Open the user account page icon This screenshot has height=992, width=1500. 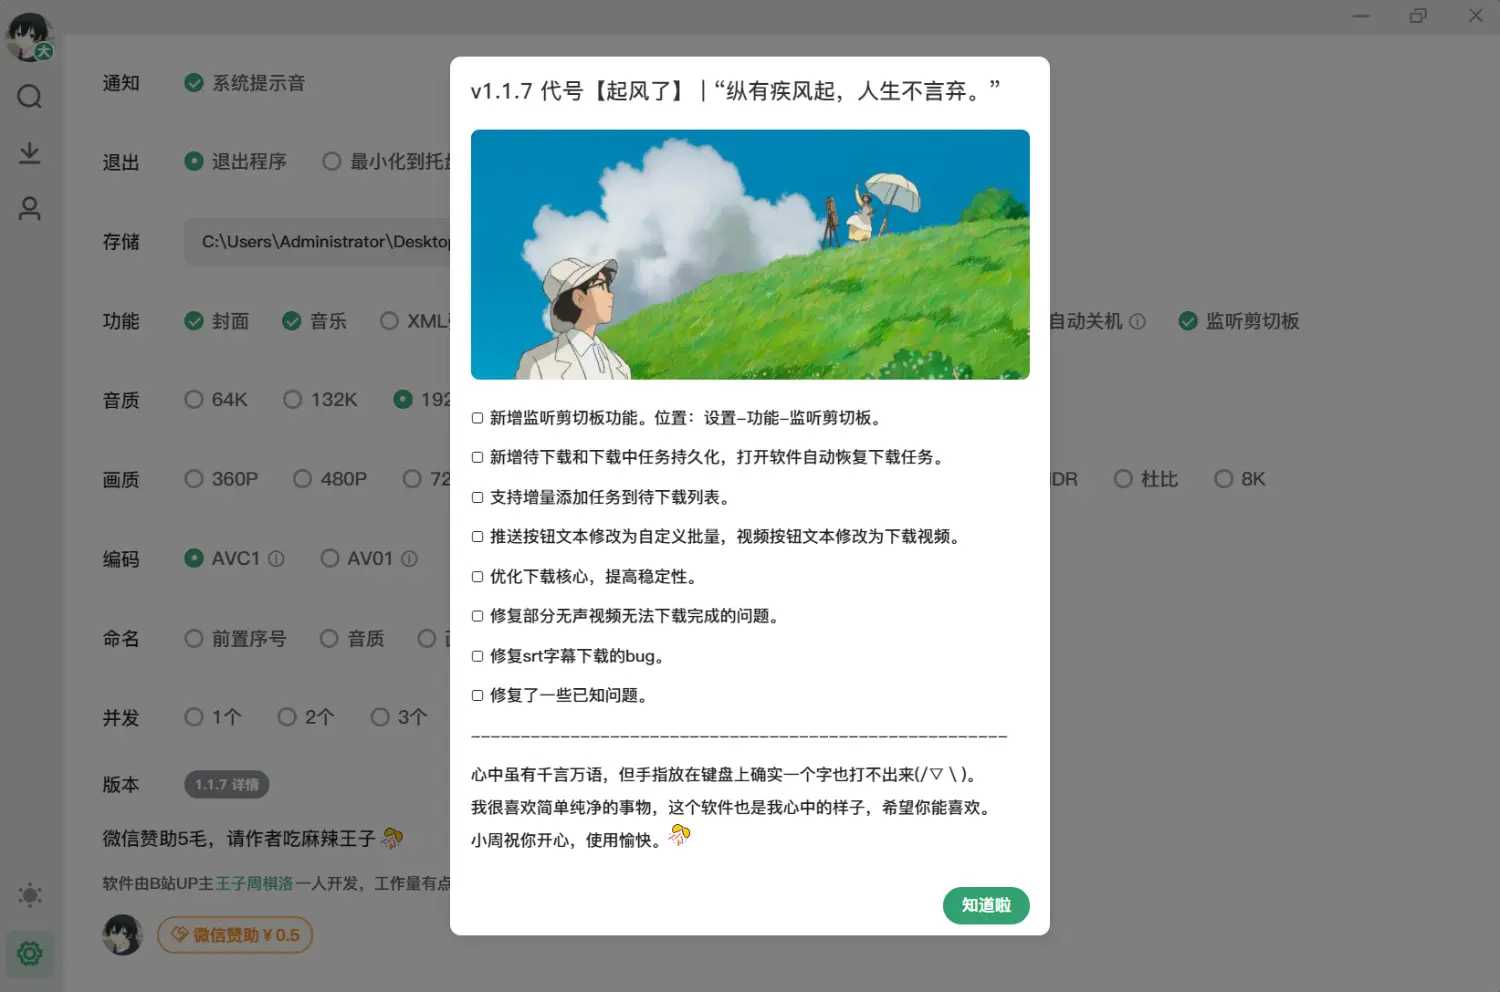pyautogui.click(x=30, y=208)
